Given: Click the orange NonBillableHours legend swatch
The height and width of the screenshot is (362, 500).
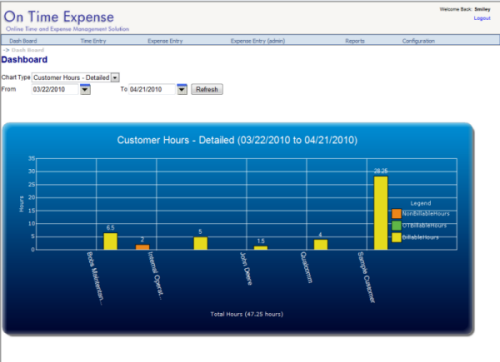Looking at the screenshot, I should [x=396, y=214].
